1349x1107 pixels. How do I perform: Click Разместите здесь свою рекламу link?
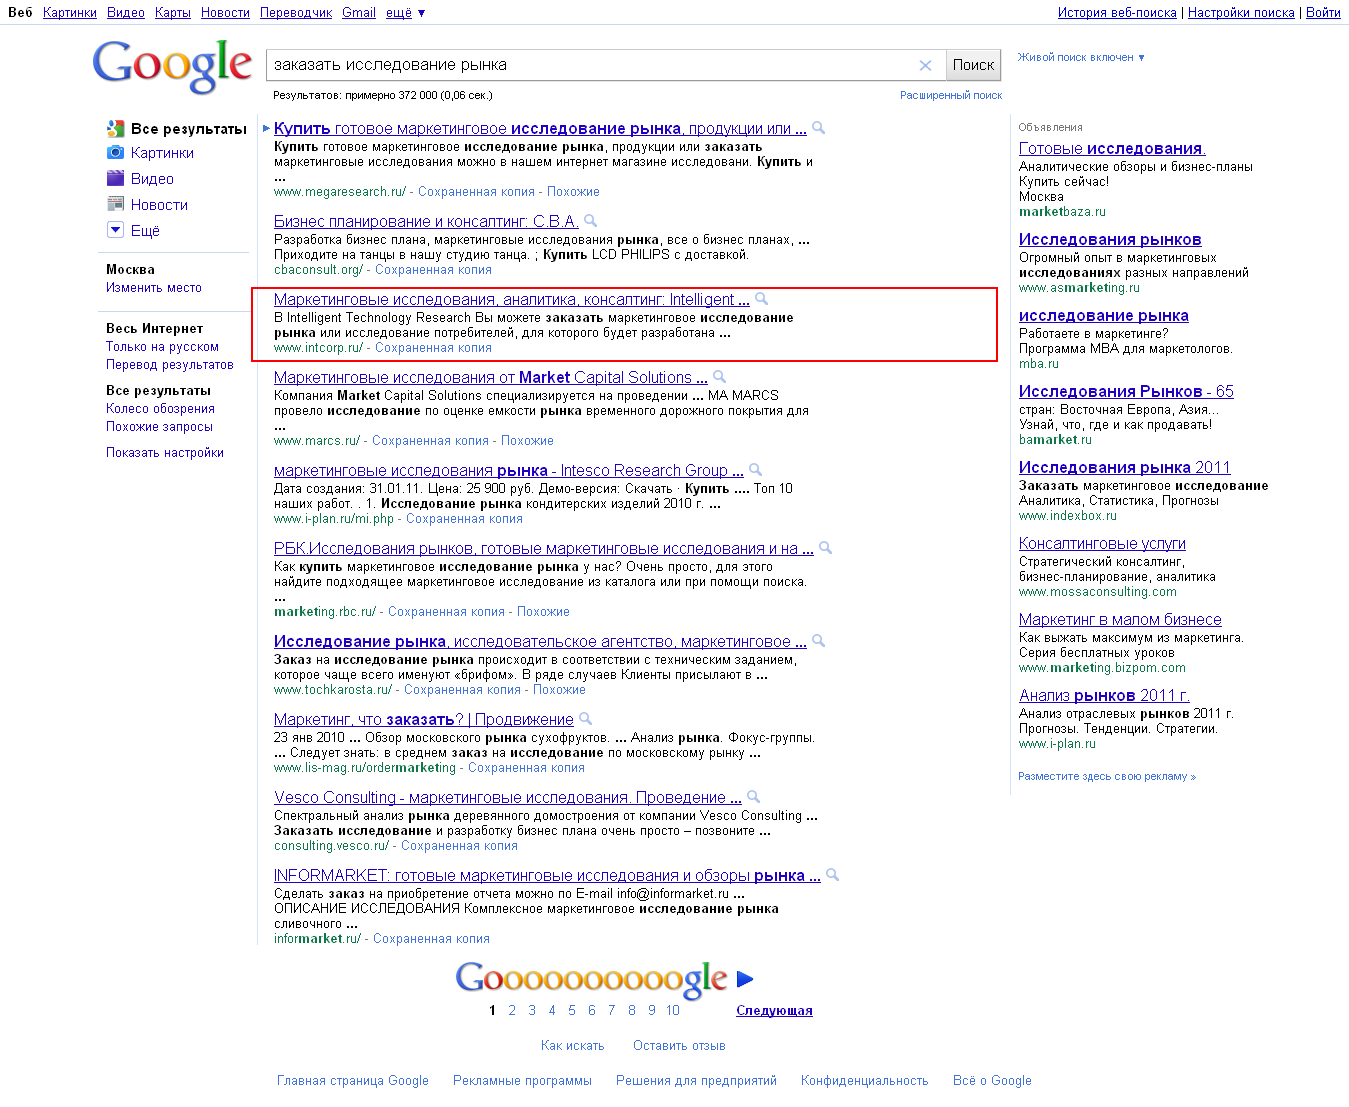pos(1107,776)
